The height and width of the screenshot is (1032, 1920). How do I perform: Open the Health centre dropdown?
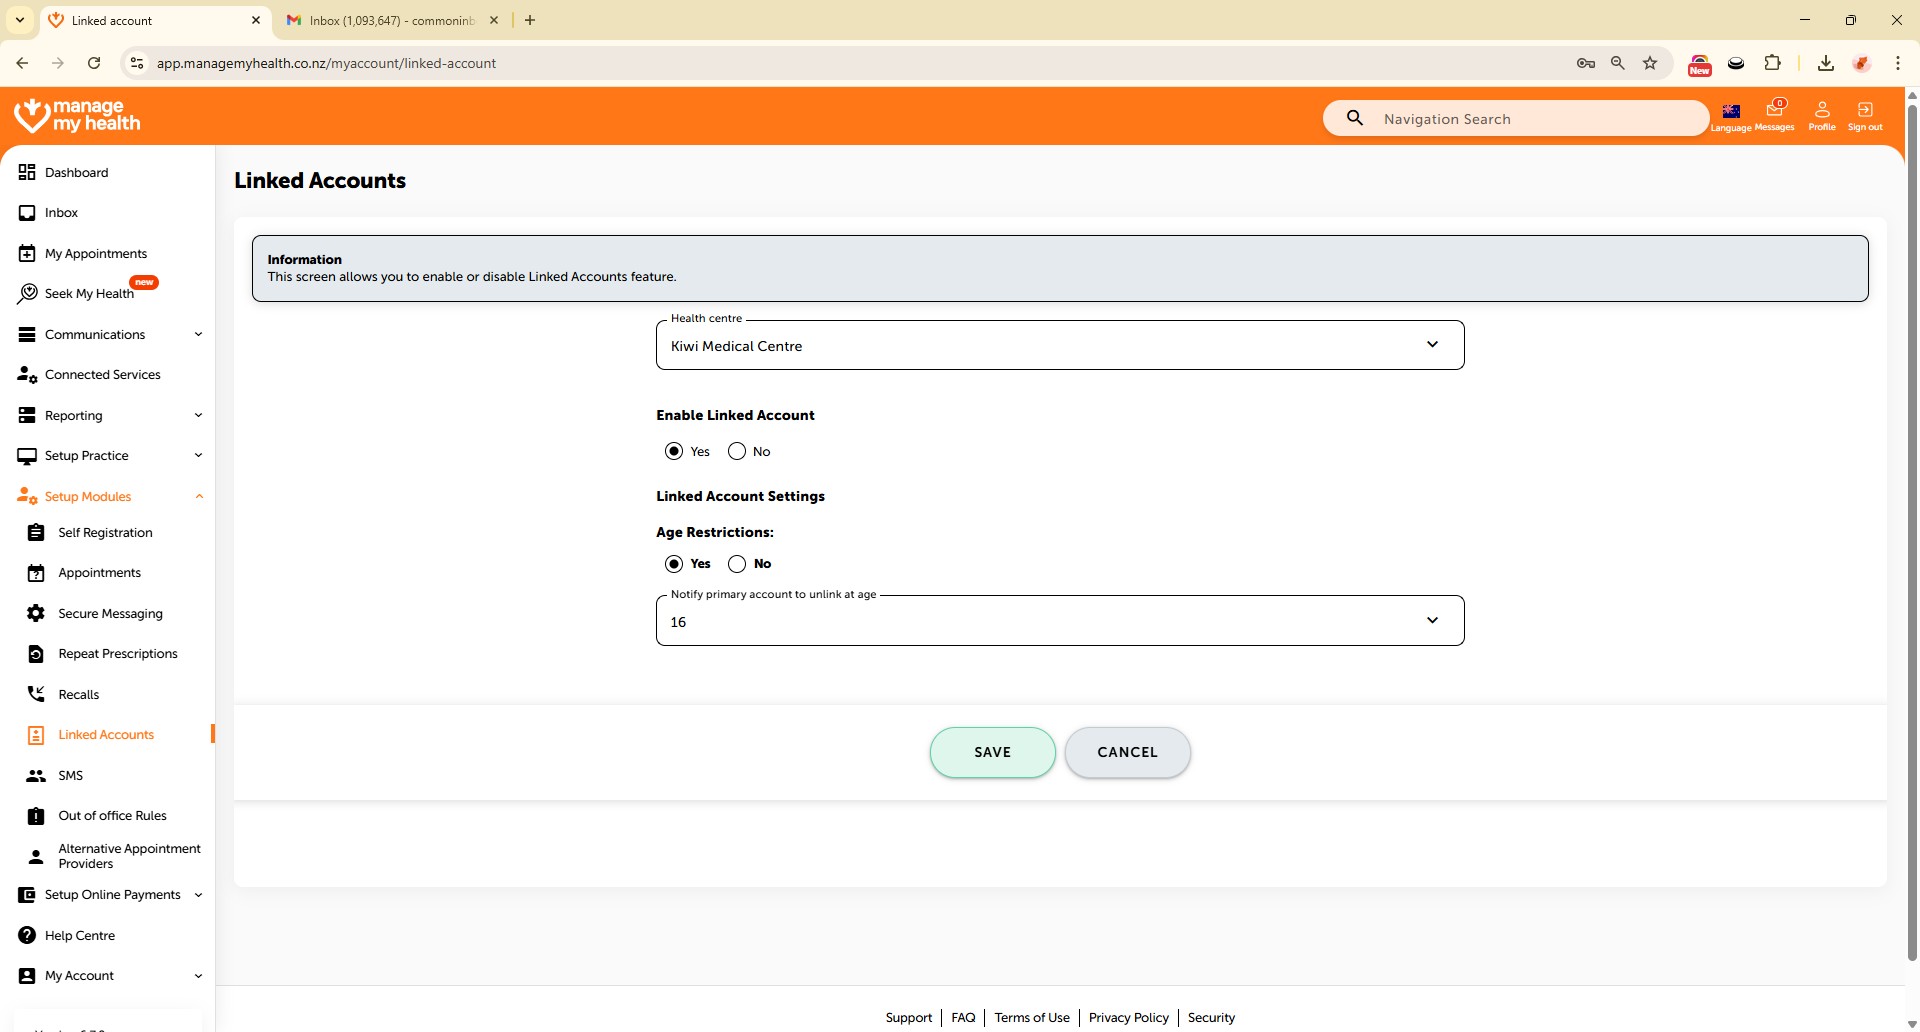[x=1059, y=345]
